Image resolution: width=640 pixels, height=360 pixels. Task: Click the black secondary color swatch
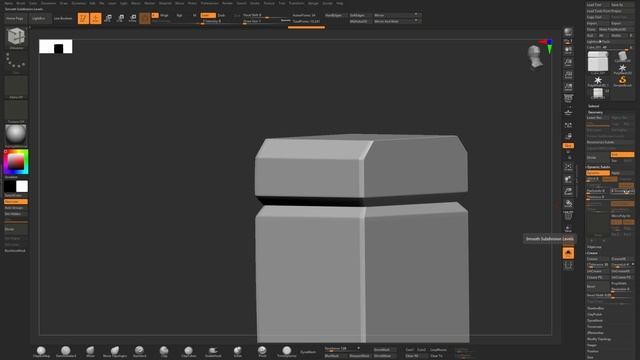(x=10, y=187)
